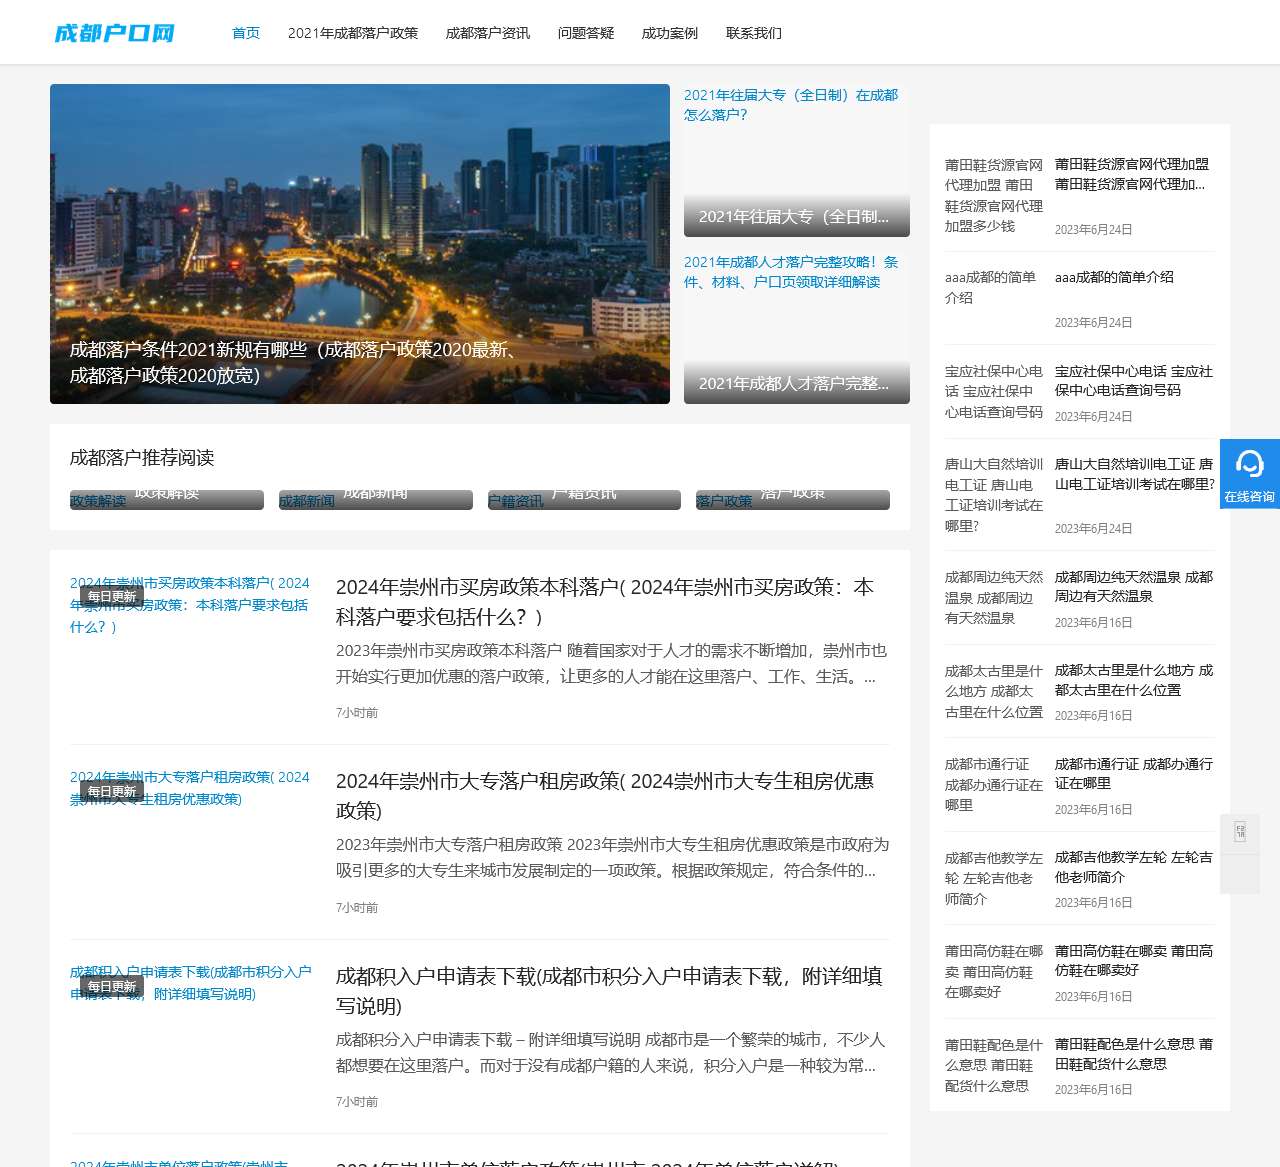Click the small floating widget at bottom right
This screenshot has height=1167, width=1280.
[1240, 834]
